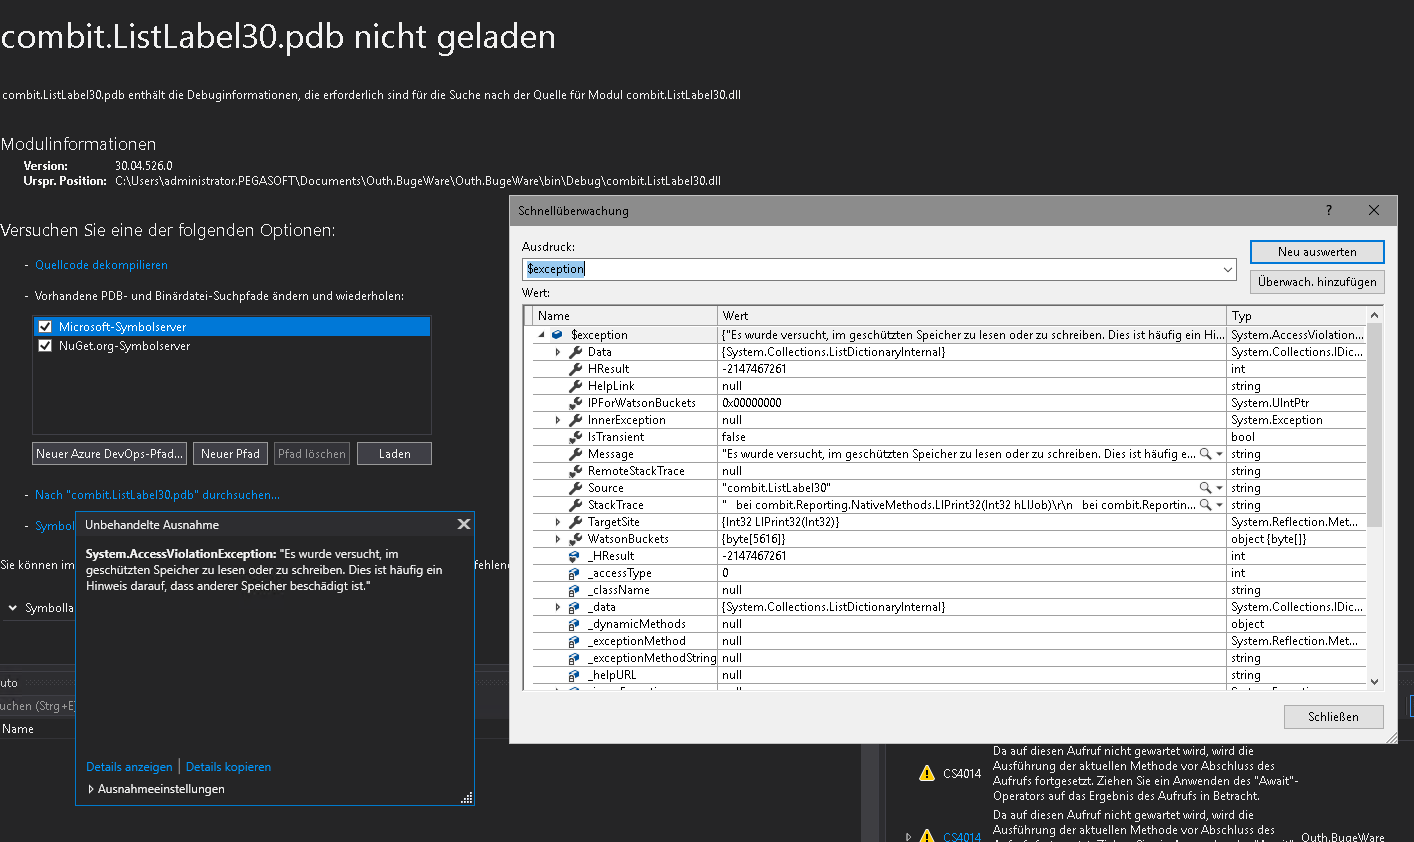Click the Ausdruck input field with $exception
Viewport: 1414px width, 842px height.
(x=871, y=269)
